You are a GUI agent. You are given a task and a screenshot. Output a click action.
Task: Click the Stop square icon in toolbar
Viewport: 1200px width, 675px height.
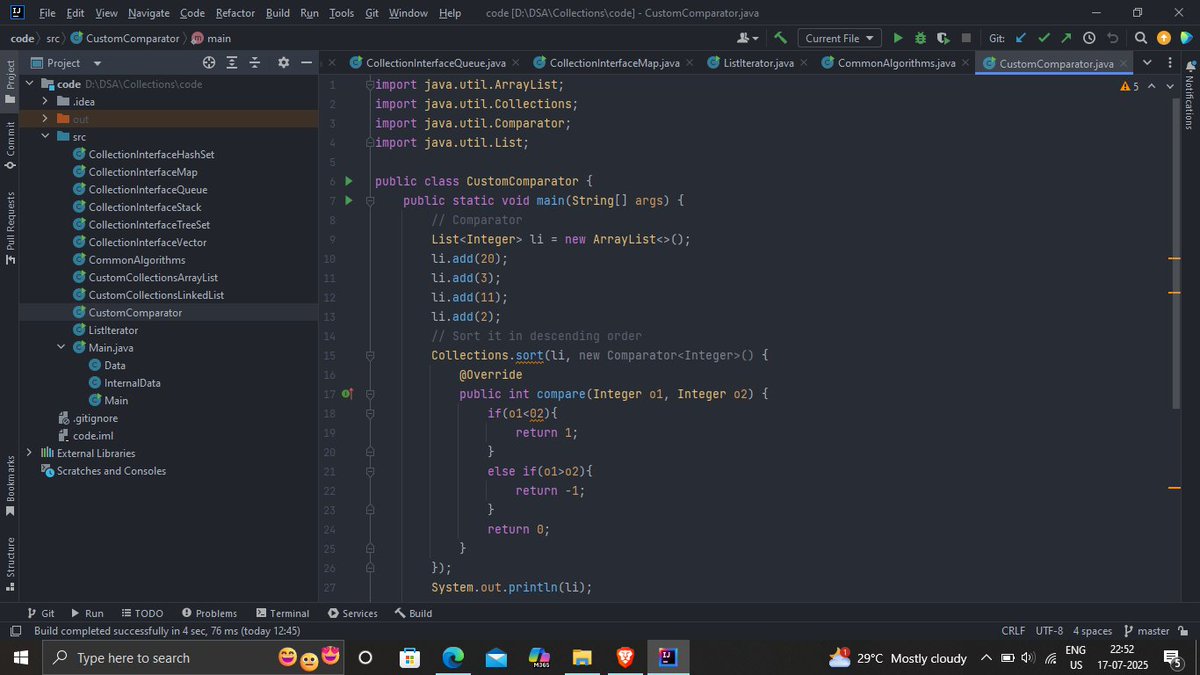966,38
